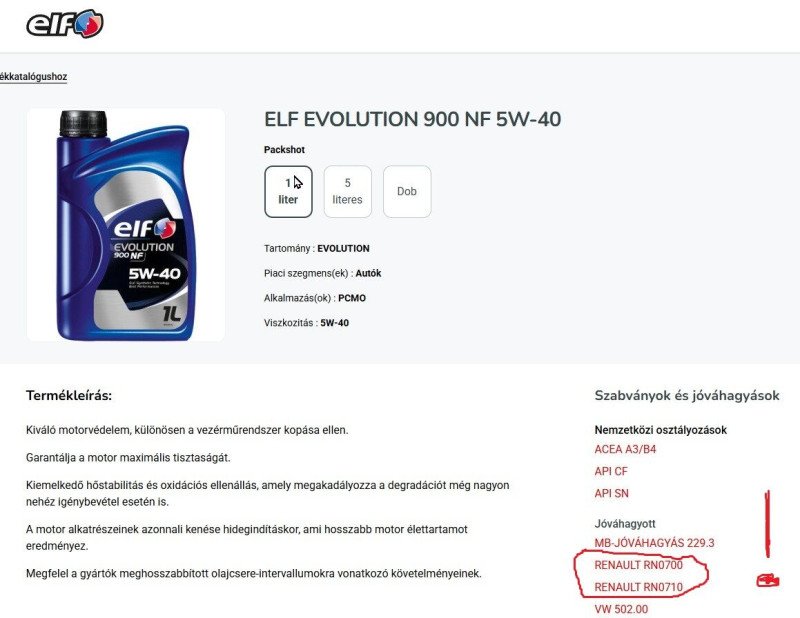800x618 pixels.
Task: Open the RENAULT RN0700 approval link
Action: pyautogui.click(x=638, y=565)
